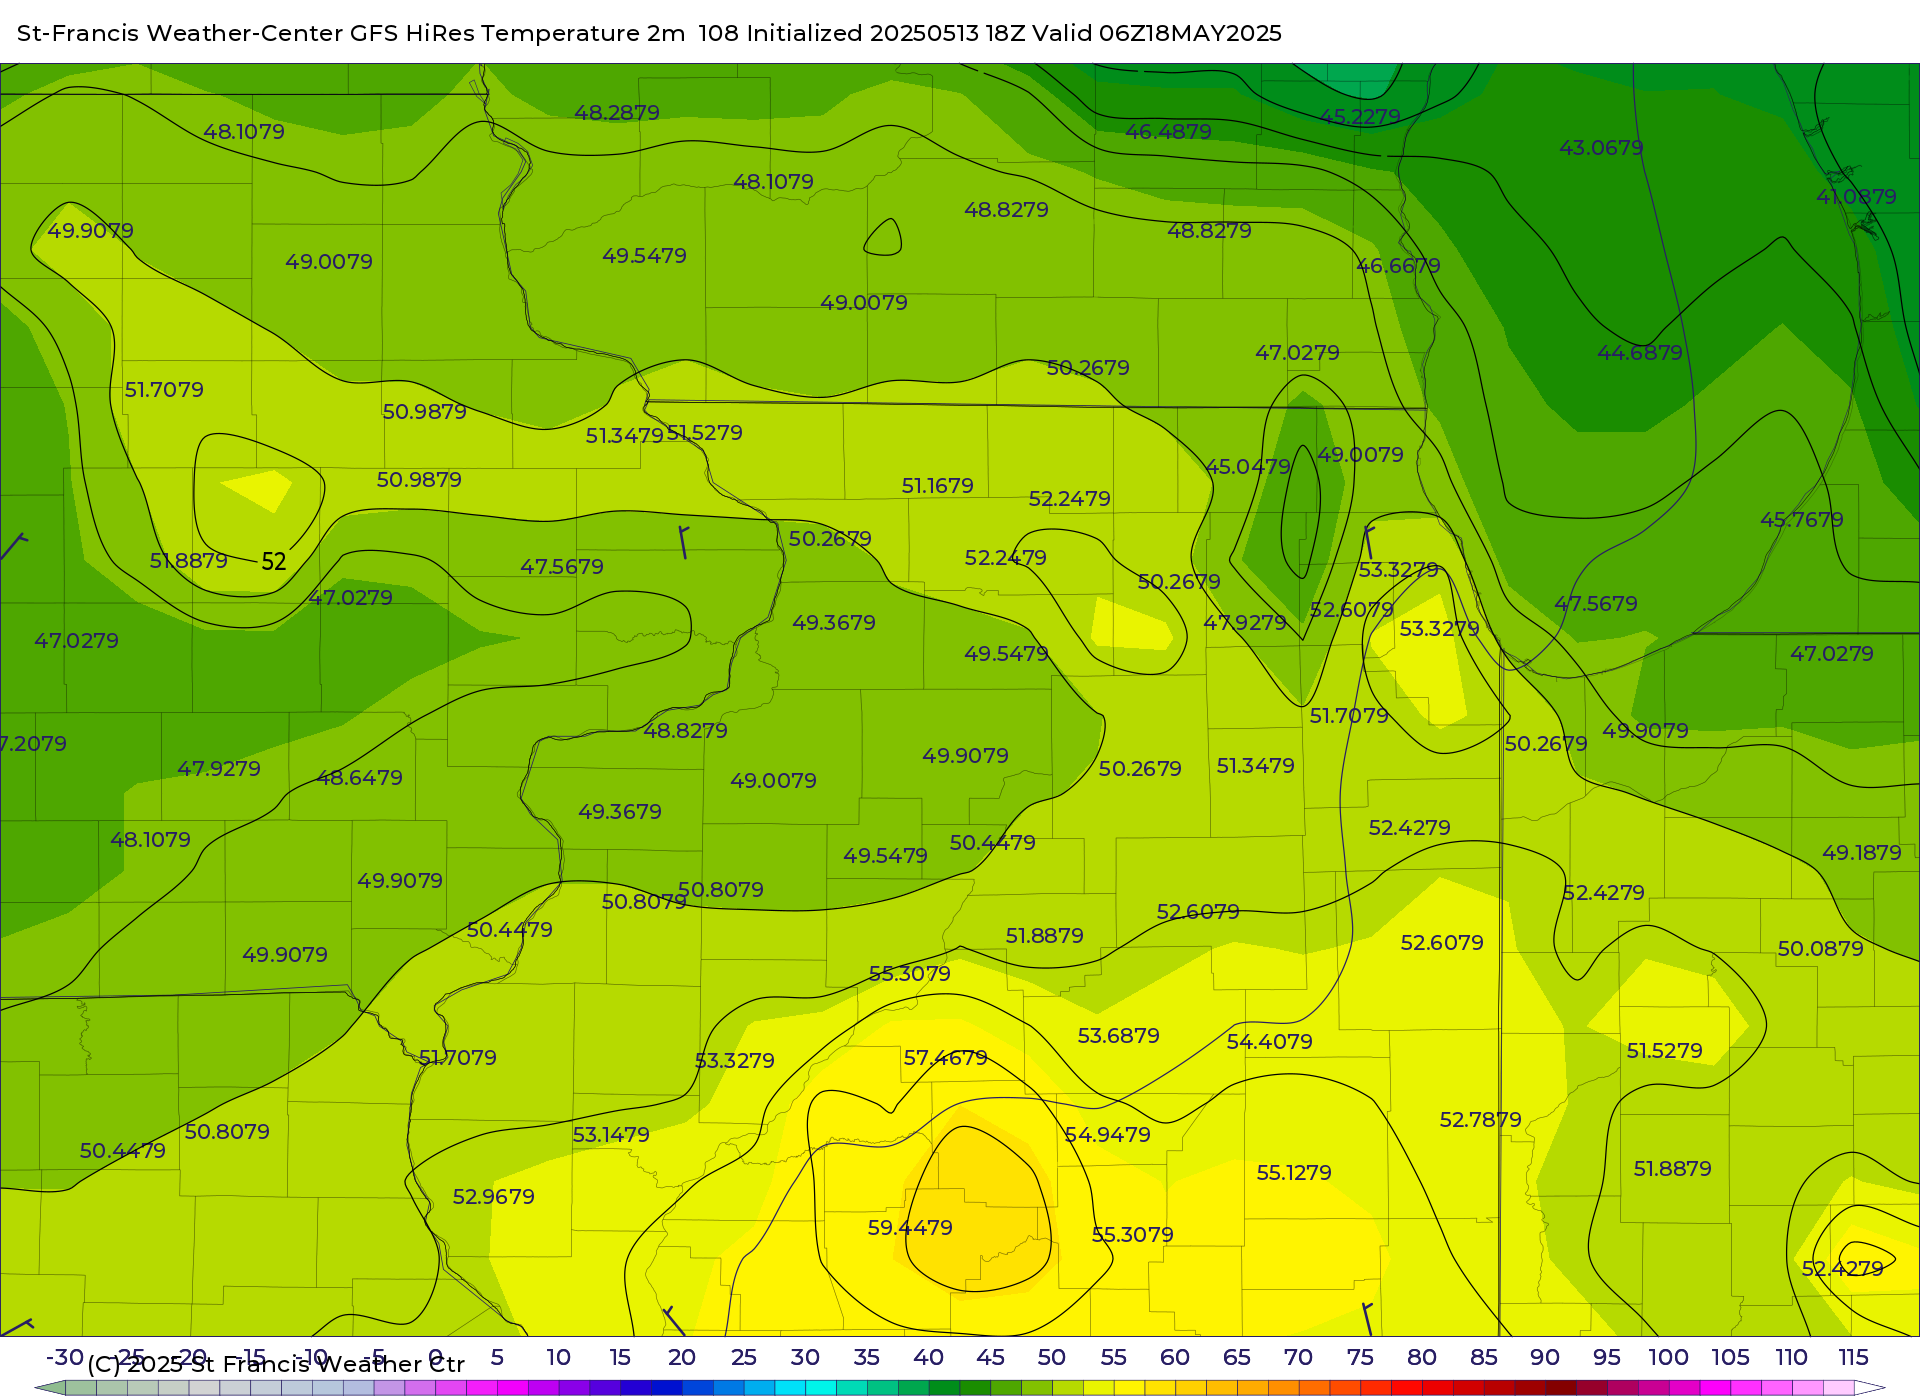This screenshot has height=1400, width=1920.
Task: Select the legend tick label 80
Action: [1422, 1357]
